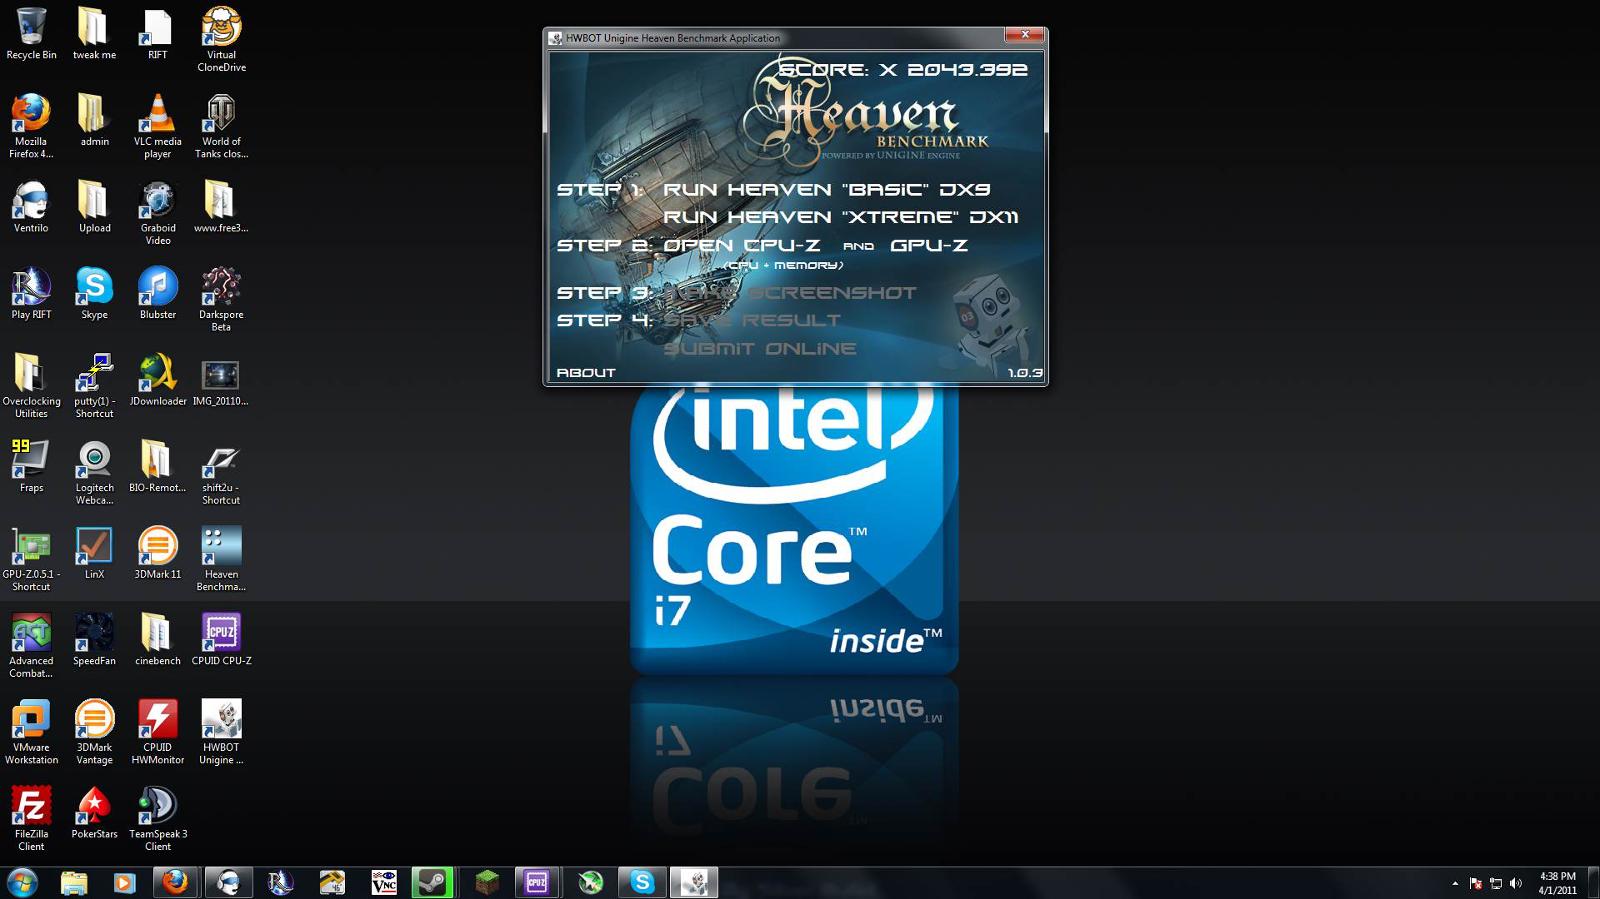Select the Graboid Video desktop icon
Image resolution: width=1600 pixels, height=899 pixels.
point(158,213)
